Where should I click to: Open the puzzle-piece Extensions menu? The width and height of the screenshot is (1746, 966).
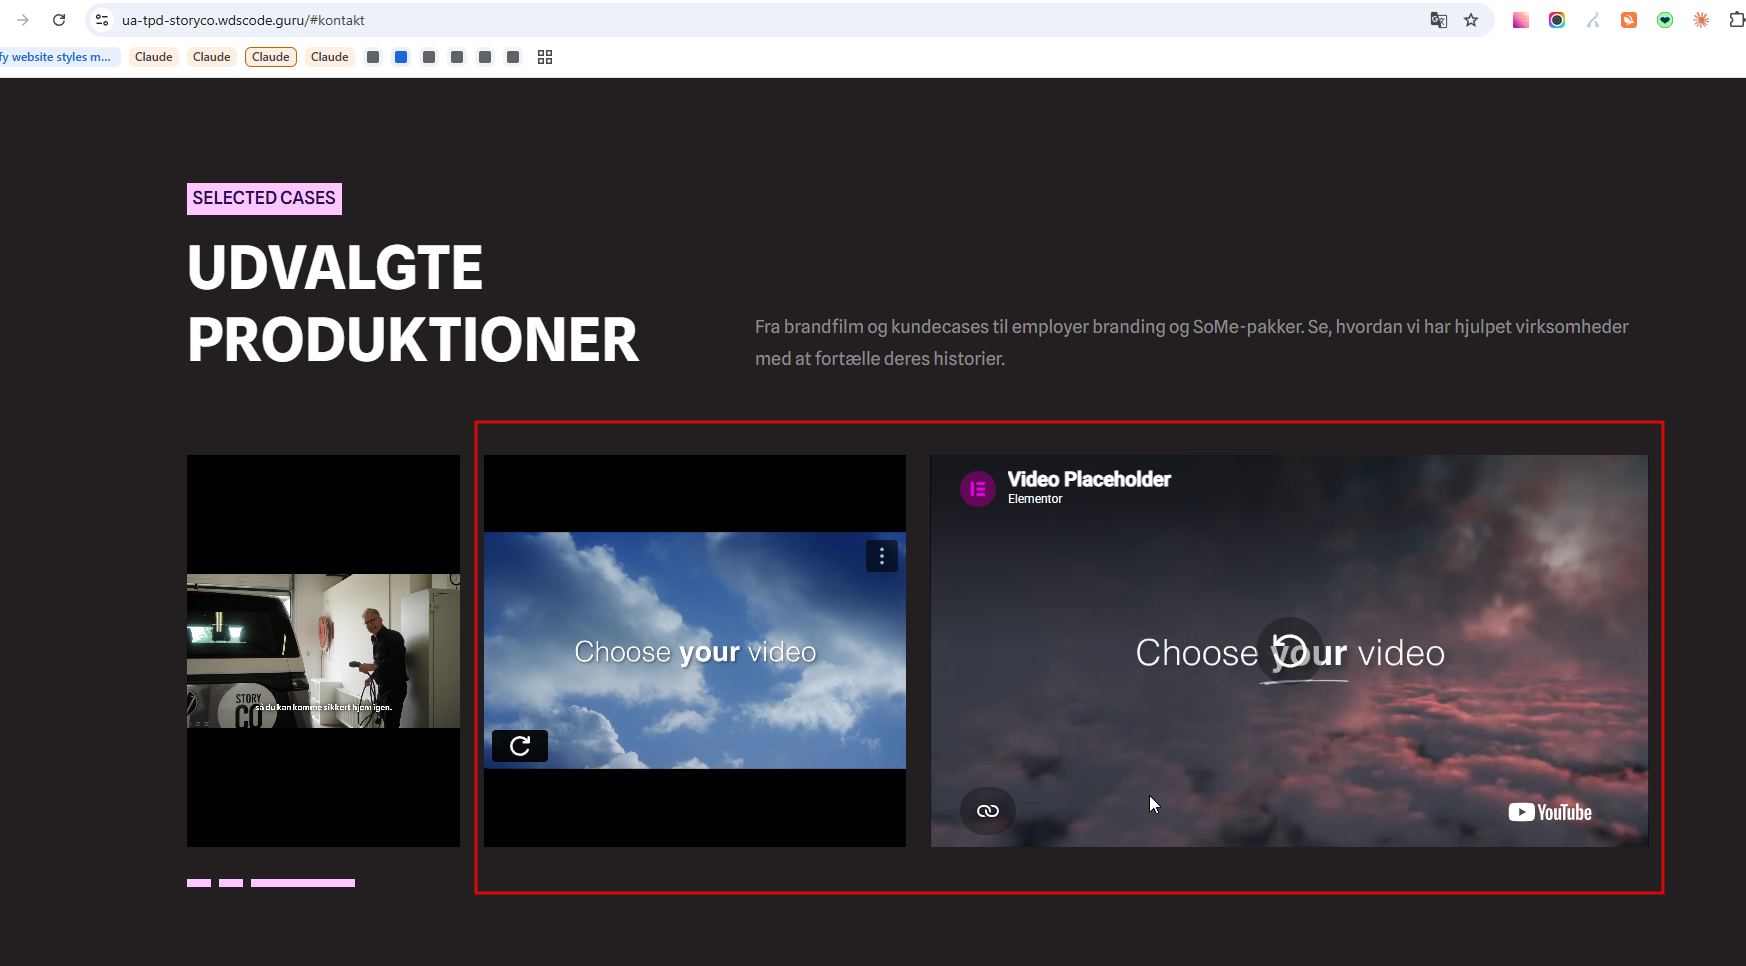tap(1736, 20)
